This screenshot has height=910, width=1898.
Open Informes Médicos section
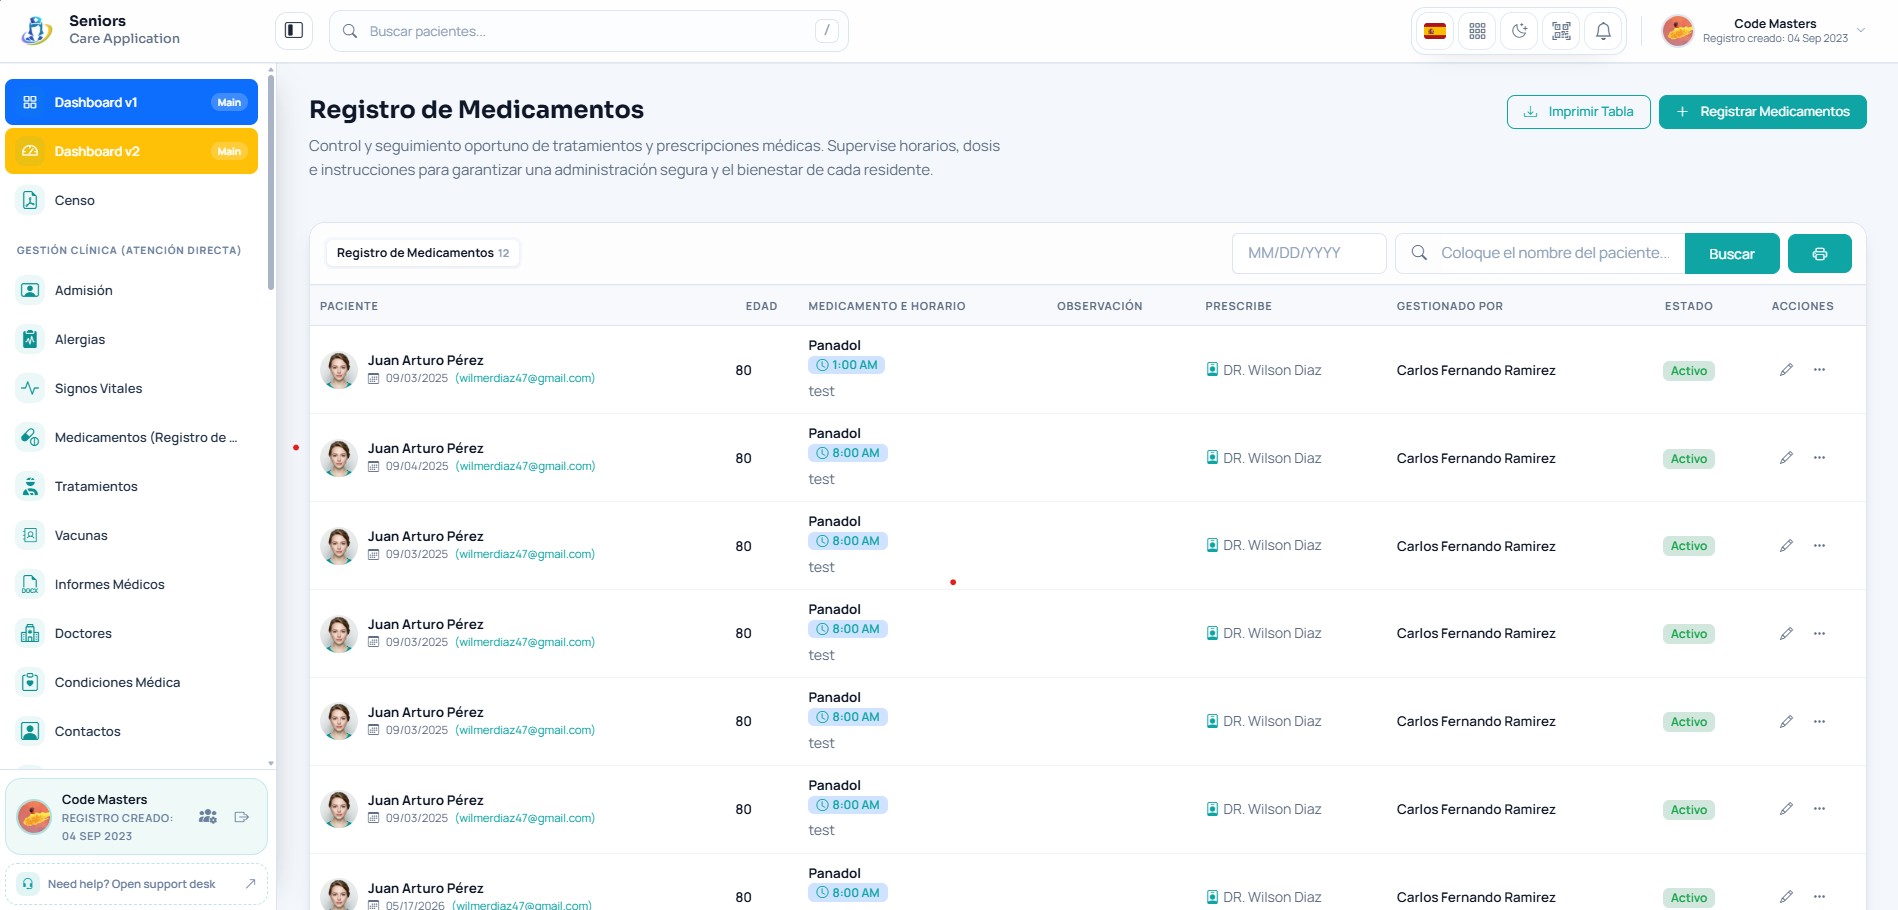tap(131, 584)
